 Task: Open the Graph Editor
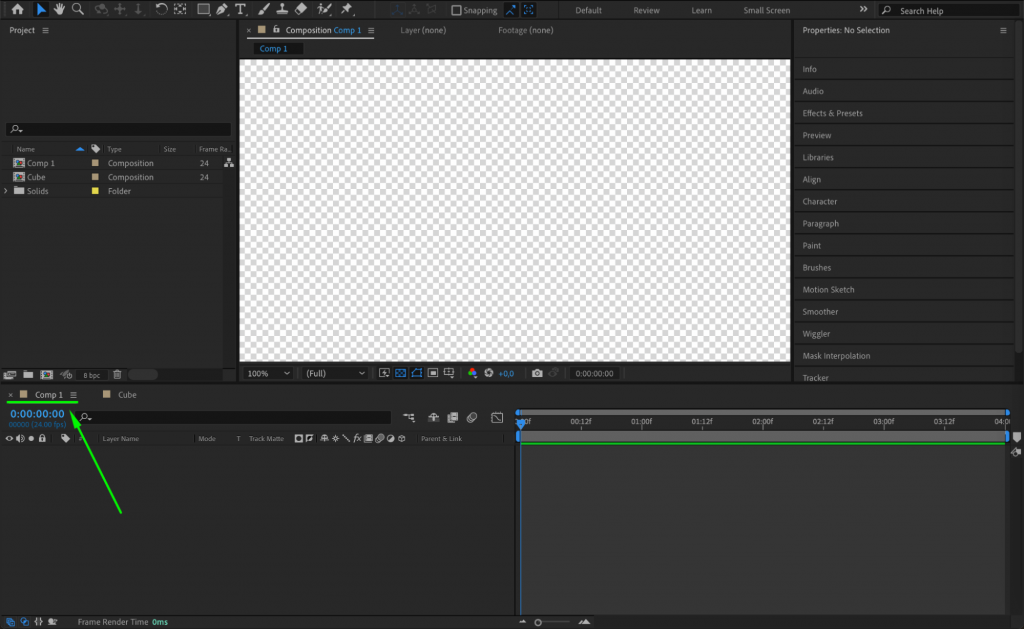click(x=496, y=418)
